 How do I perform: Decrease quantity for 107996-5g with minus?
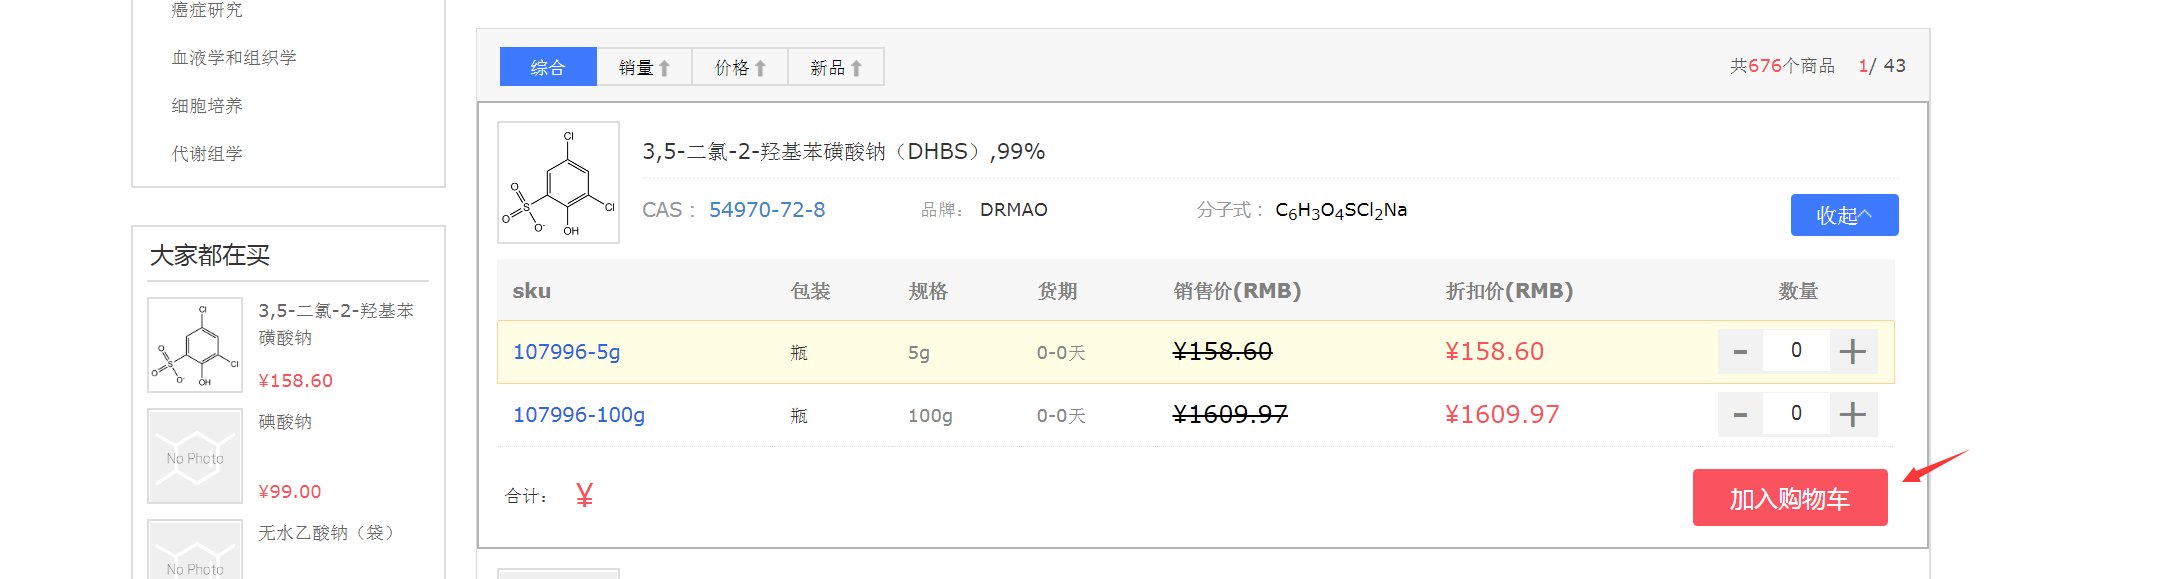click(x=1740, y=351)
